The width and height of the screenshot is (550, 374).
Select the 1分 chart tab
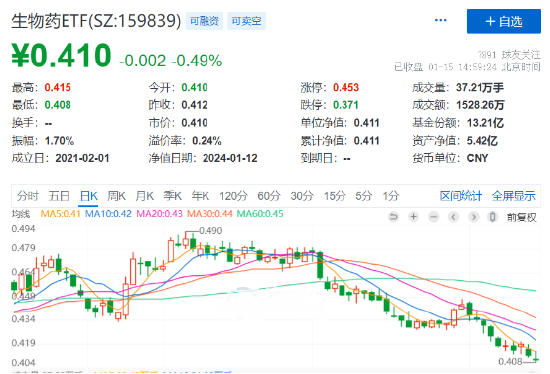[x=391, y=196]
